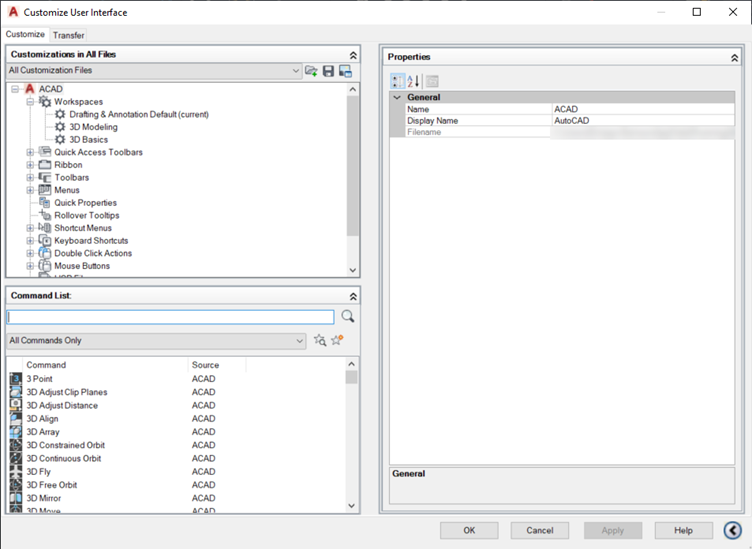Image resolution: width=752 pixels, height=549 pixels.
Task: Click the Command column header
Action: click(x=105, y=365)
